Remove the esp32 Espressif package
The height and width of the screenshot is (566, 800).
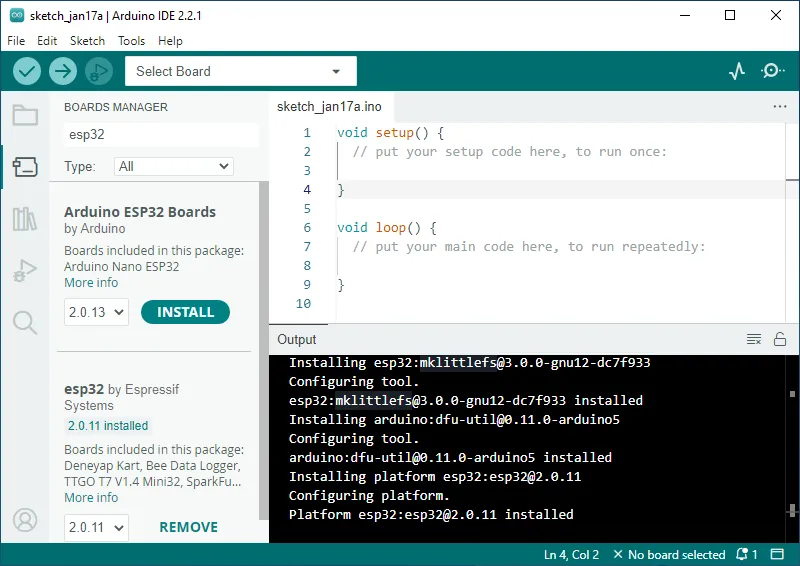[x=188, y=527]
